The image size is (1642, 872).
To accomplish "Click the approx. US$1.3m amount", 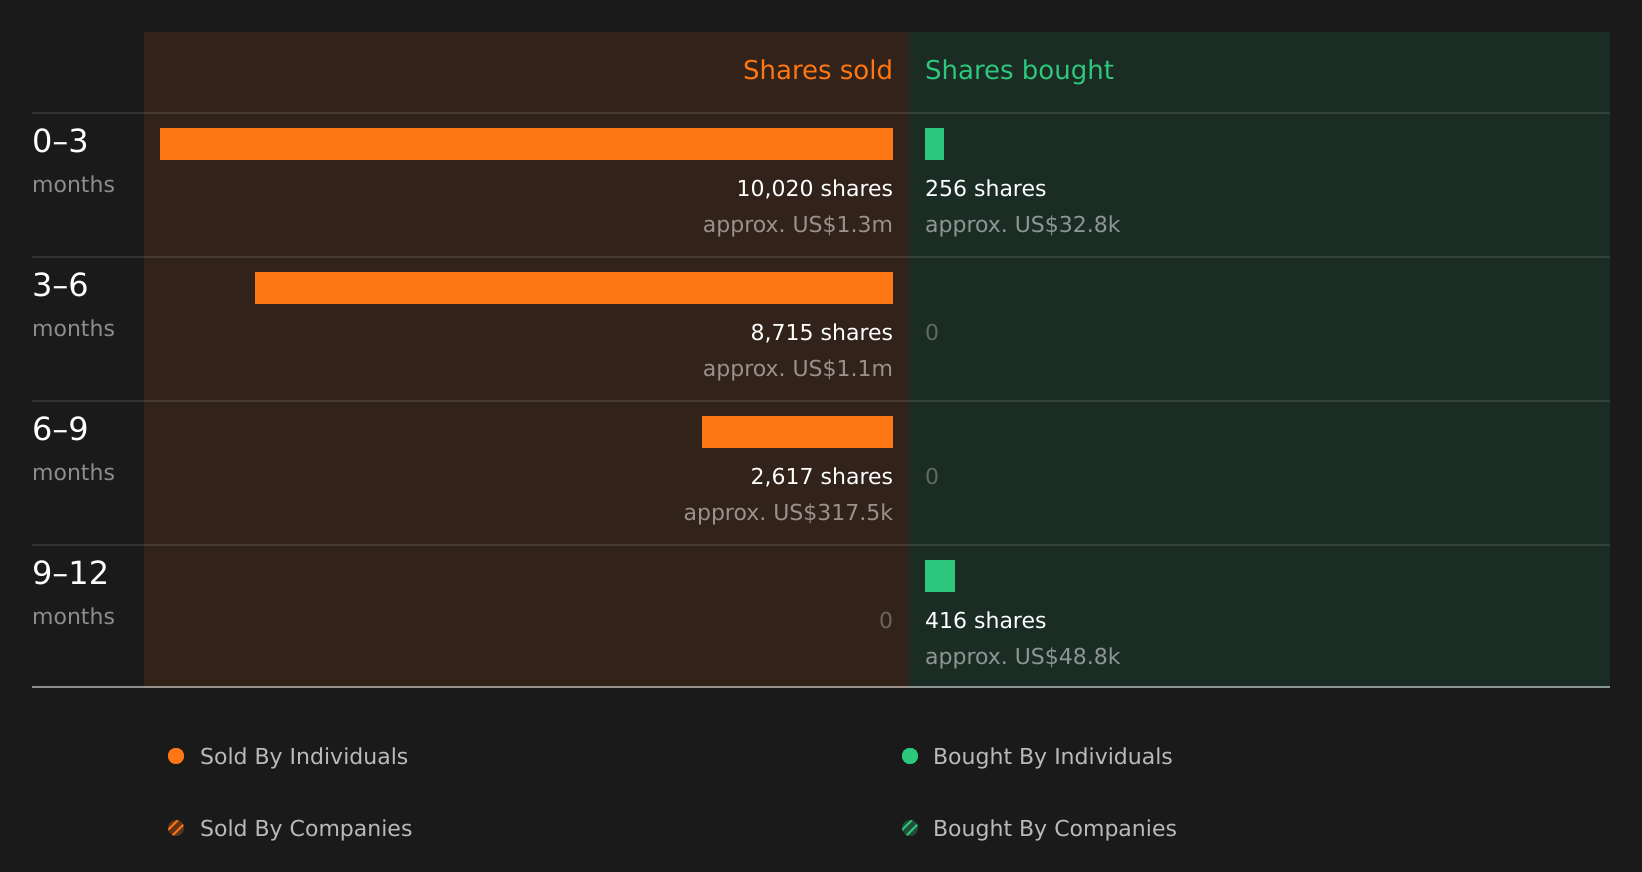I will [798, 225].
